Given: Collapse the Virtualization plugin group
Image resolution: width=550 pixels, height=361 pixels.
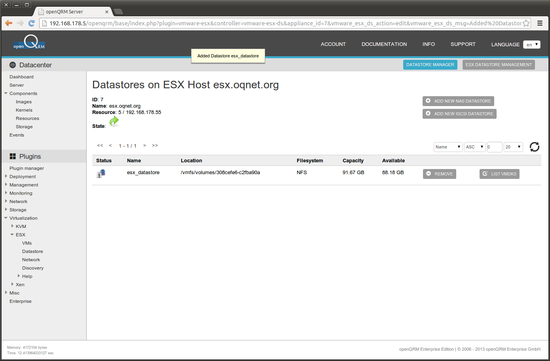Looking at the screenshot, I should click(x=6, y=218).
